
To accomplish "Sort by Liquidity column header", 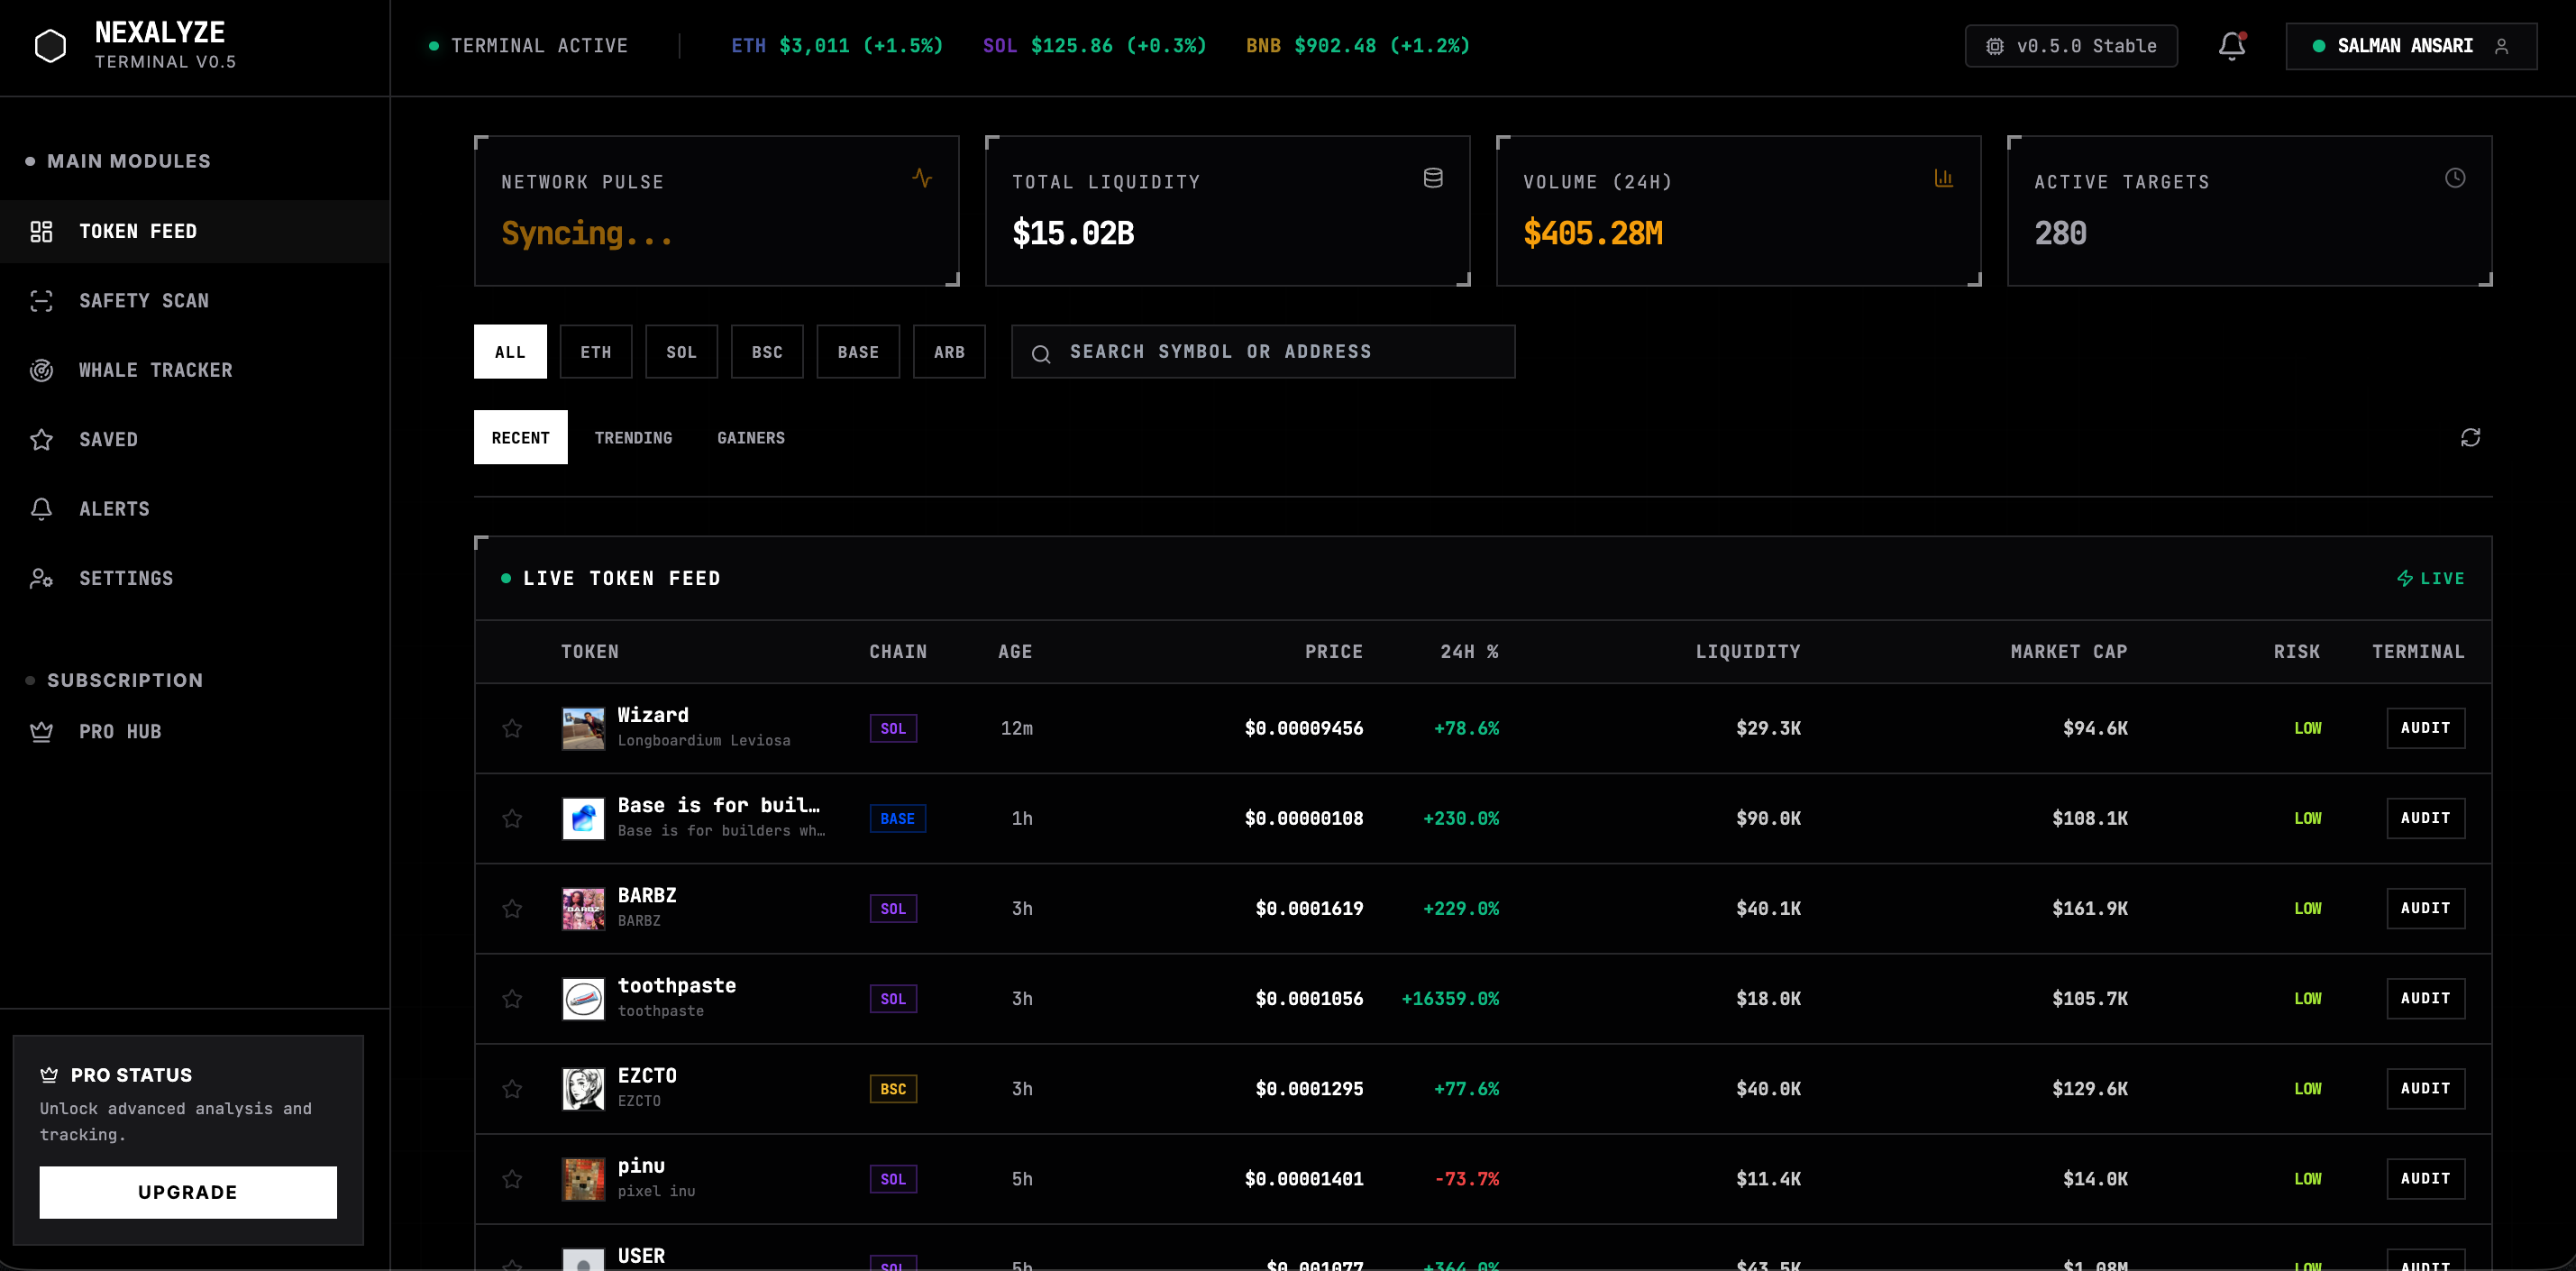I will [1747, 652].
